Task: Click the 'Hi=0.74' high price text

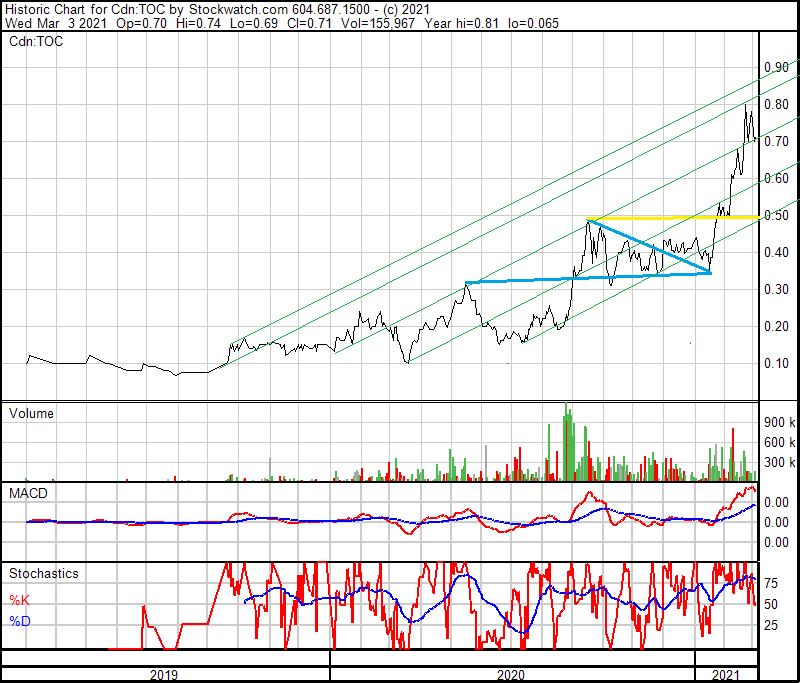Action: [198, 23]
